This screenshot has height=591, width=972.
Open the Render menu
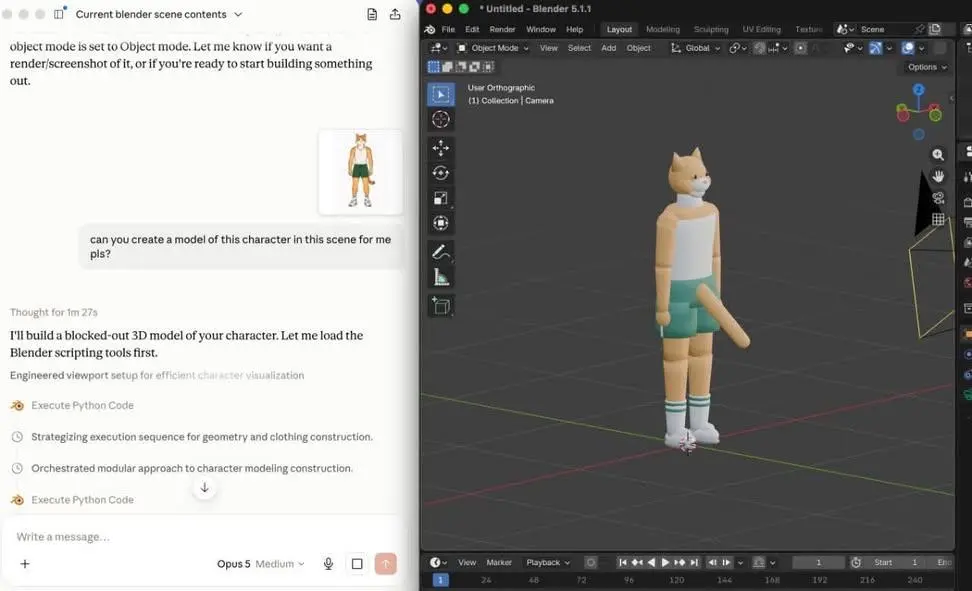point(502,29)
